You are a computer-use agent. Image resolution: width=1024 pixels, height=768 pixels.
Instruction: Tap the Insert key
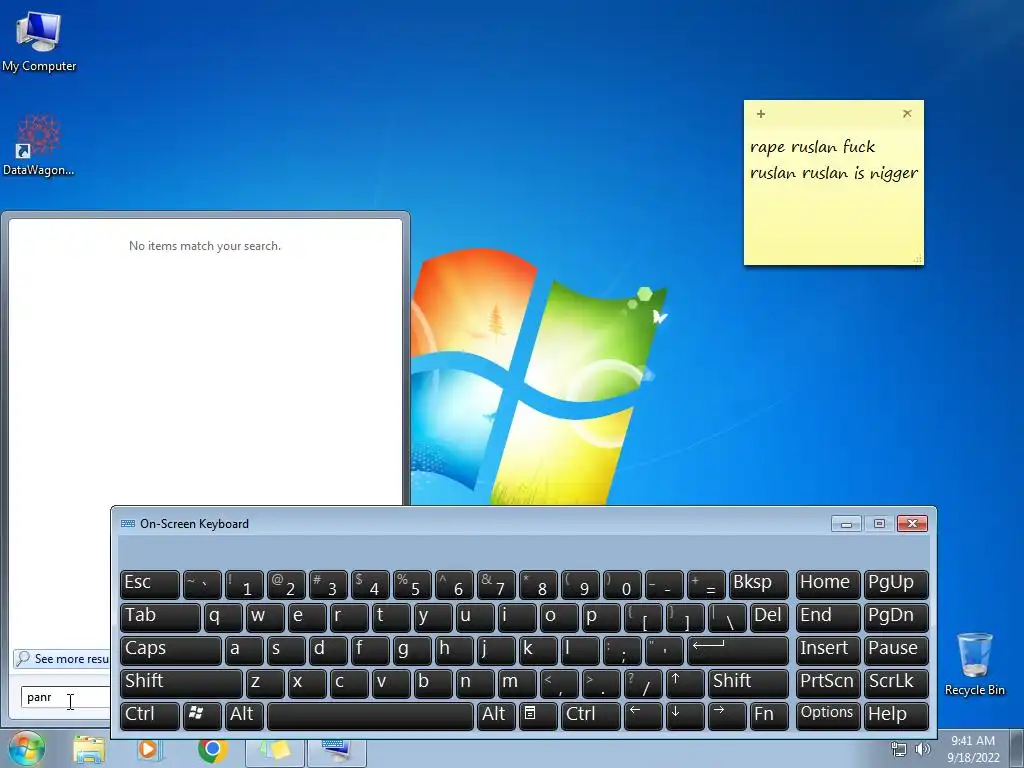point(827,650)
